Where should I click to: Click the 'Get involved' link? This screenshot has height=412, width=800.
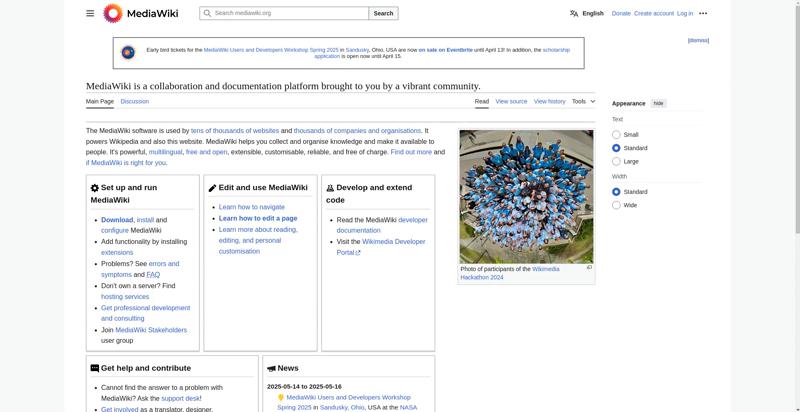coord(119,409)
